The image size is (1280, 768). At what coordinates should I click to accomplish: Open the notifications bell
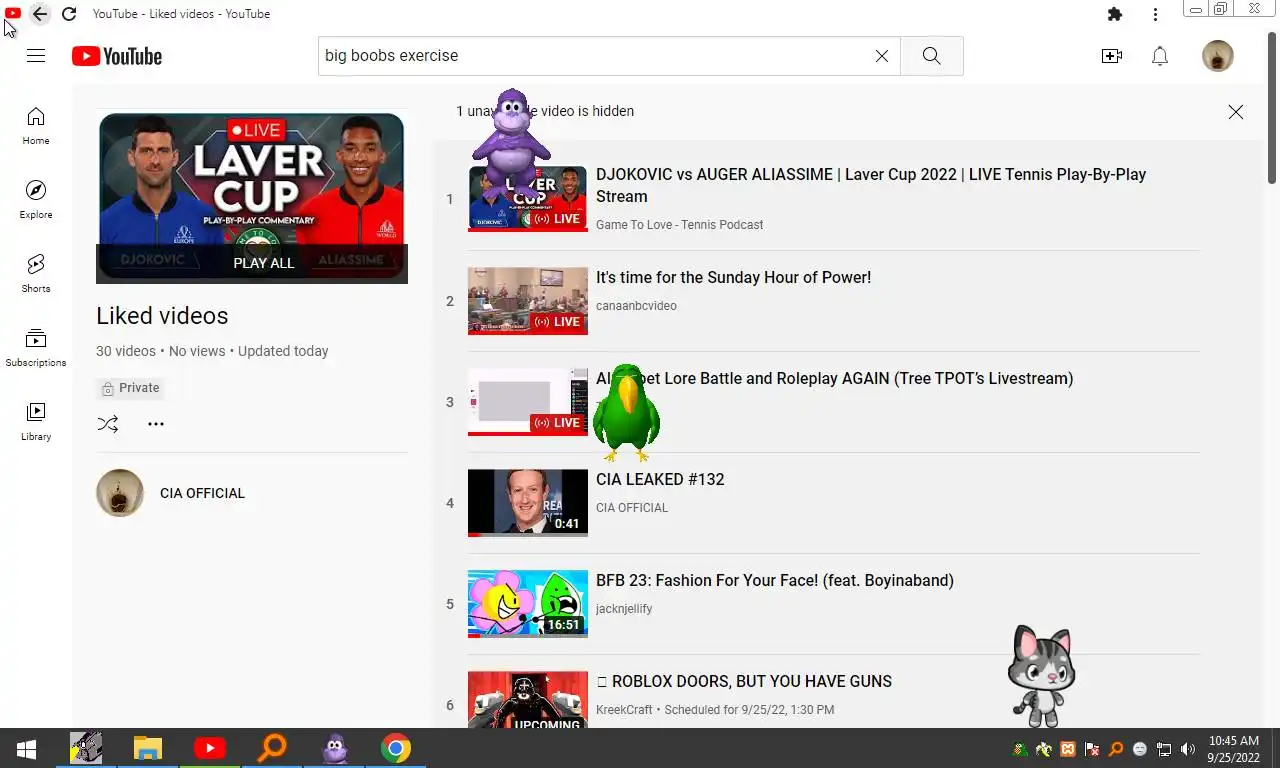[x=1160, y=56]
